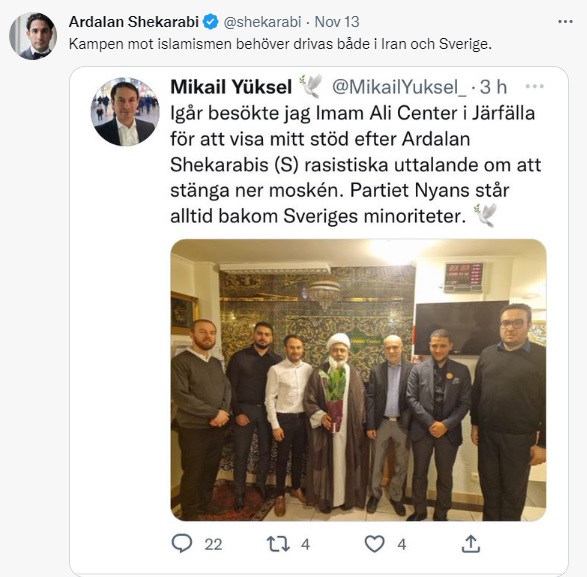Open the three-dot menu of Ardalan's tweet
The width and height of the screenshot is (587, 577).
coord(565,22)
